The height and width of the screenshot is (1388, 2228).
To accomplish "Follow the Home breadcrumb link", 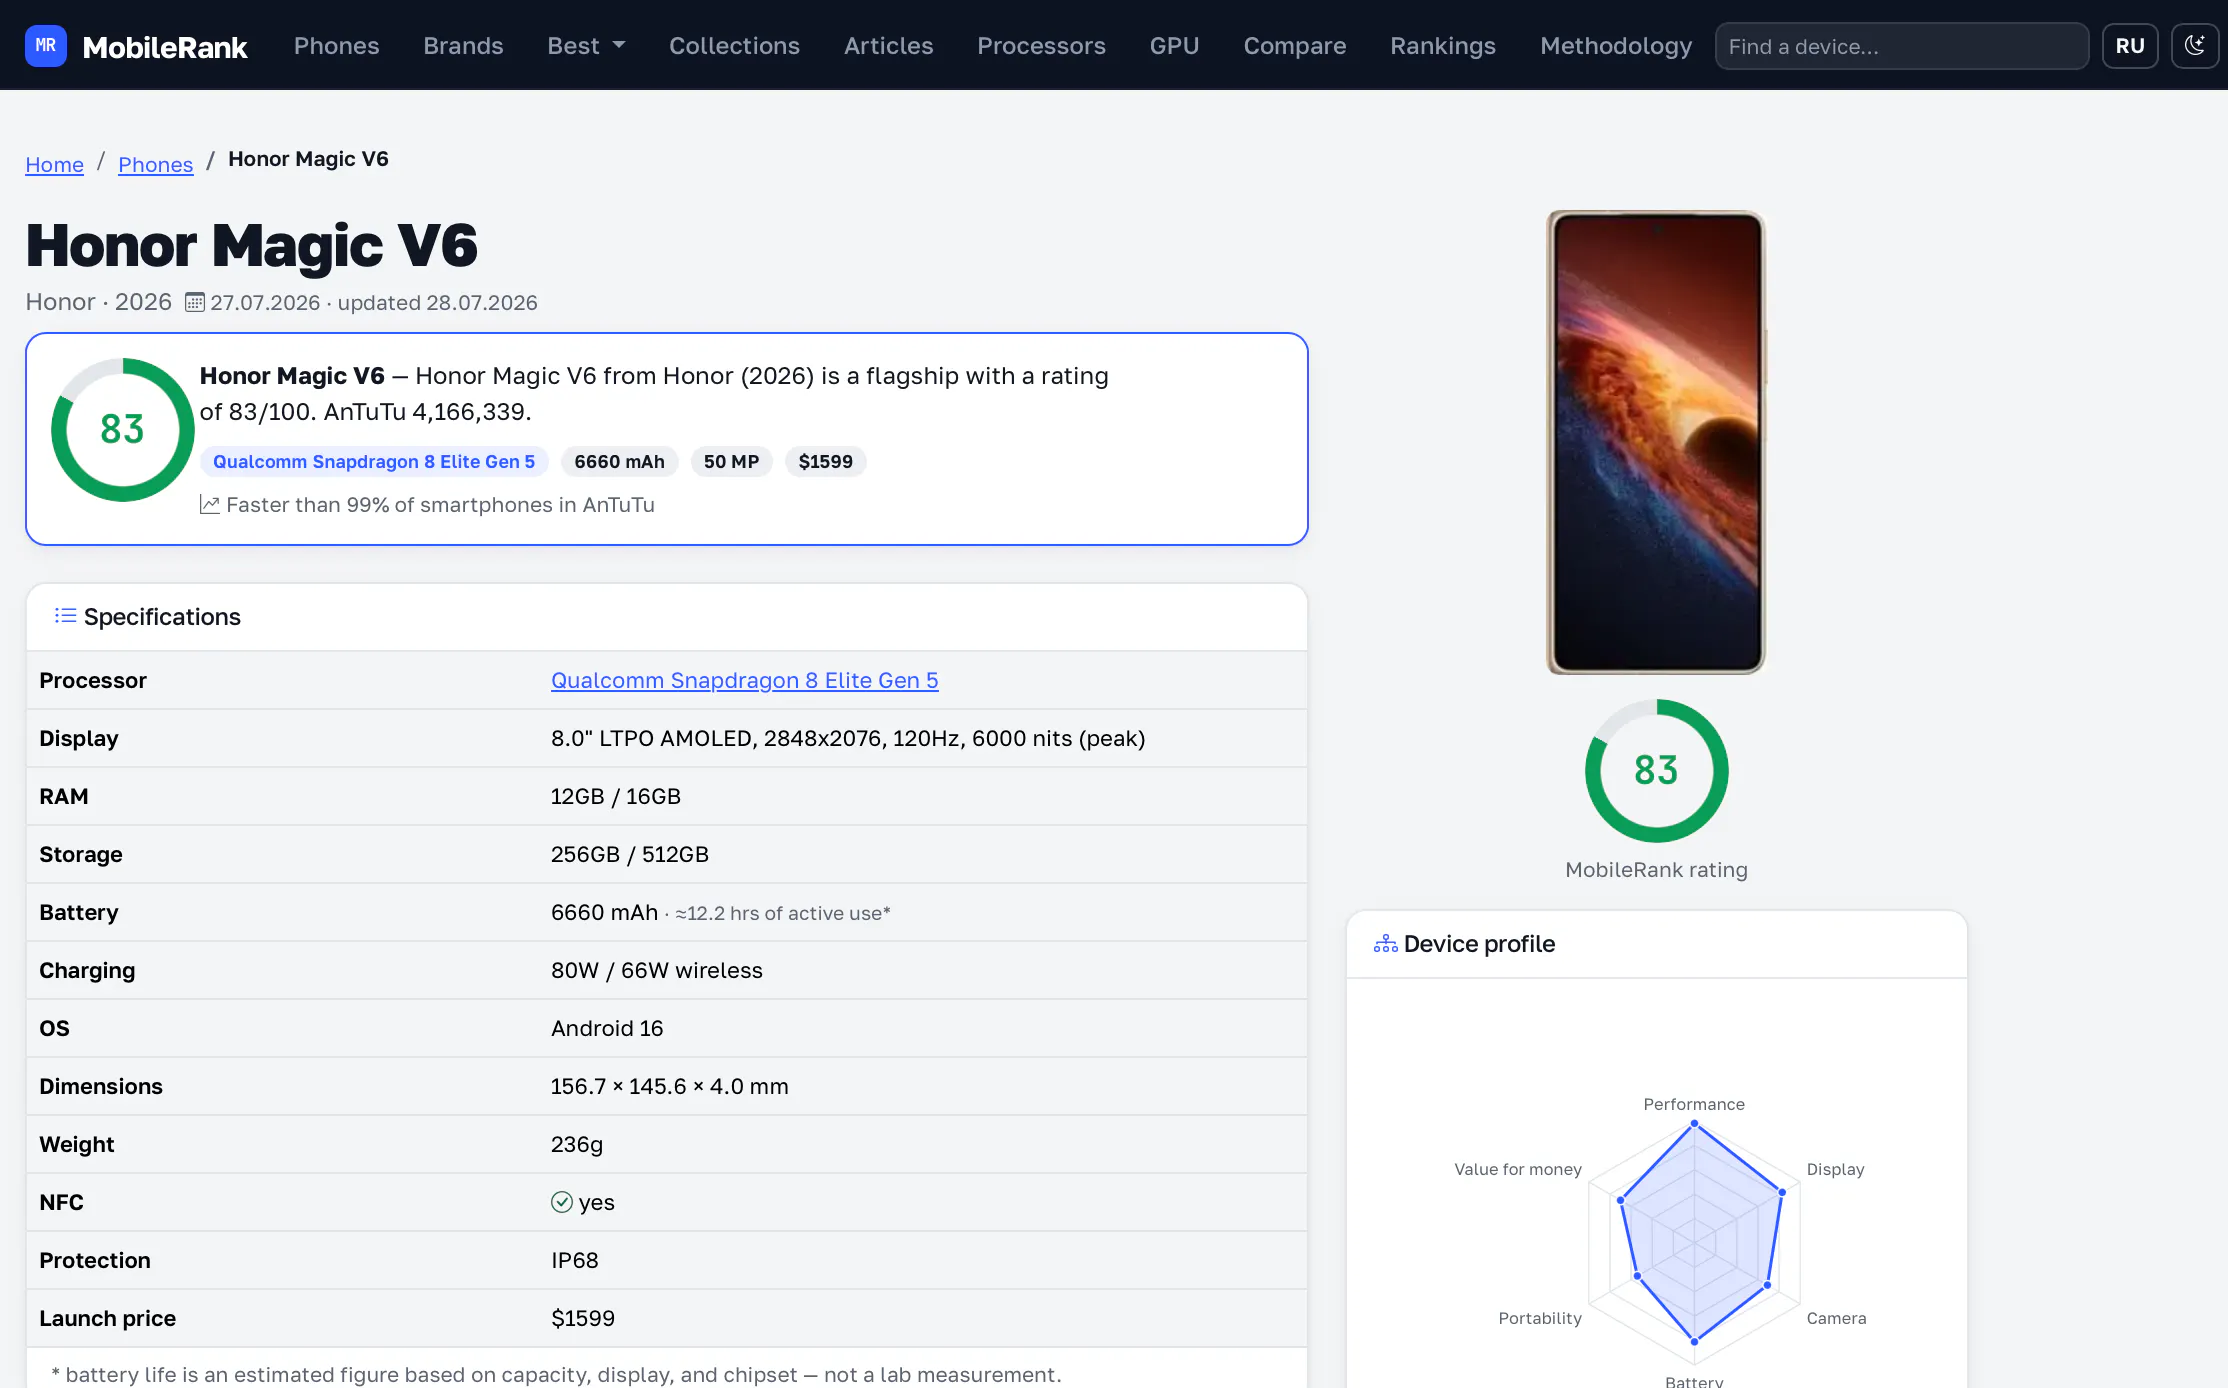I will click(x=55, y=164).
